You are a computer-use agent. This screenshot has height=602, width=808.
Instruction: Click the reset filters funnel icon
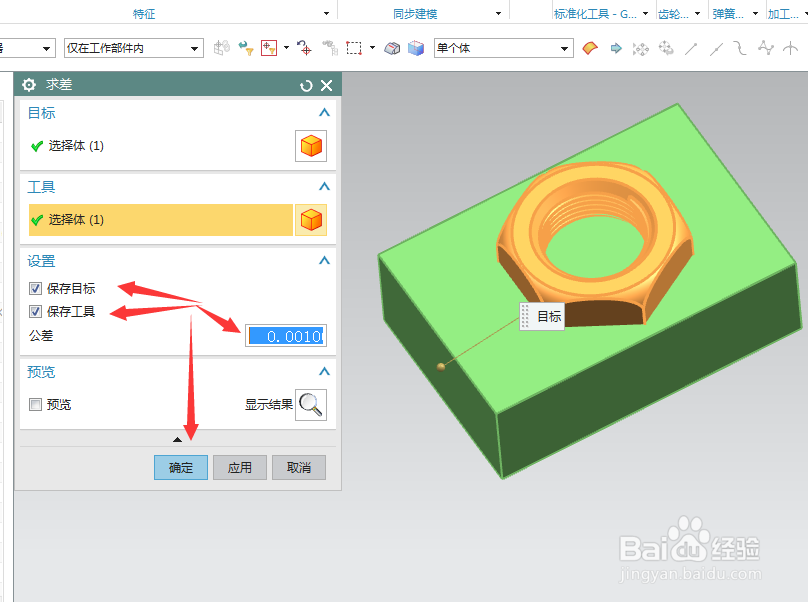(246, 48)
